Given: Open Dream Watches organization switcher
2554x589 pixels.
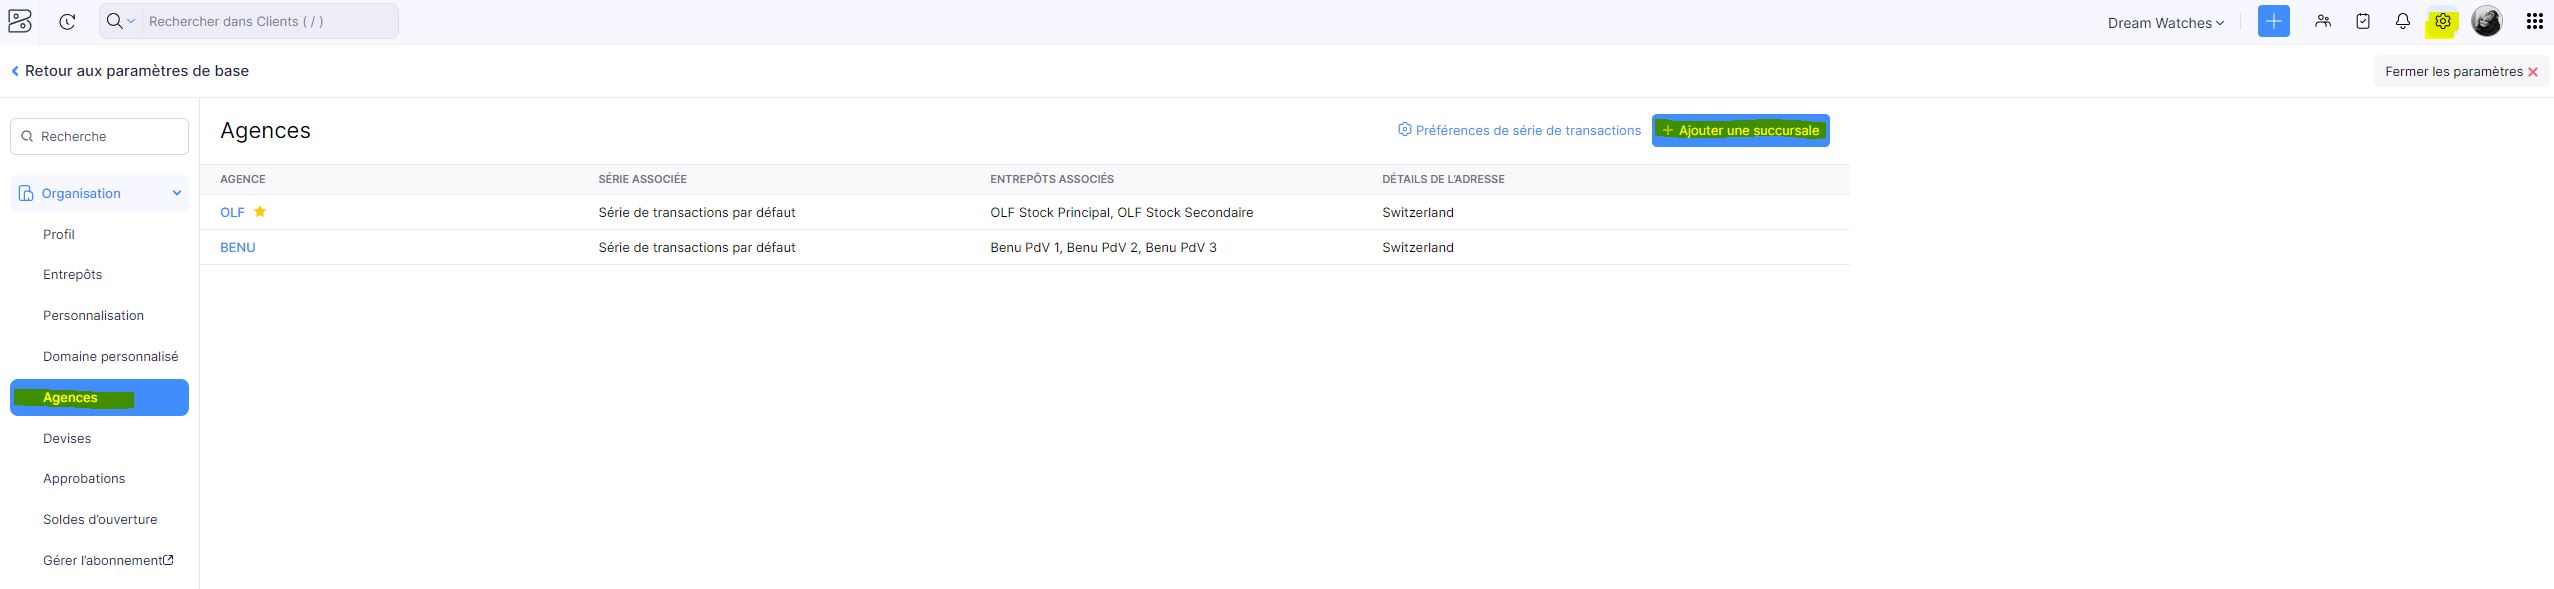Looking at the screenshot, I should [x=2166, y=22].
